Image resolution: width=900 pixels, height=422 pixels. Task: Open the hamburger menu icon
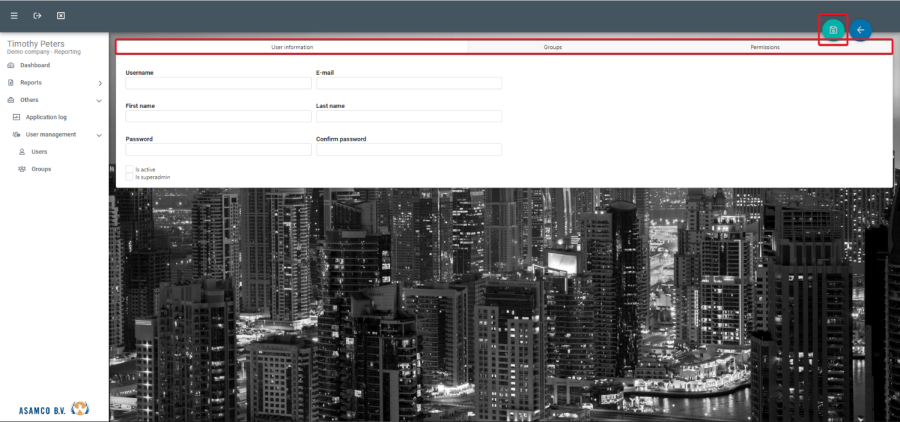[14, 16]
